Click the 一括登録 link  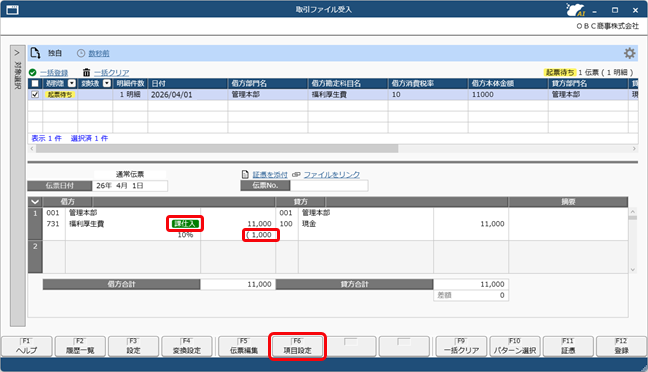54,73
